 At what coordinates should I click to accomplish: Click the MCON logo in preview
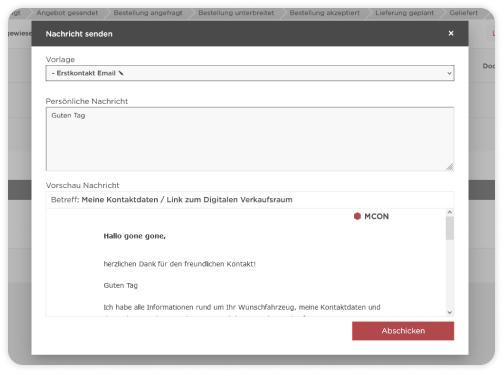tap(371, 216)
